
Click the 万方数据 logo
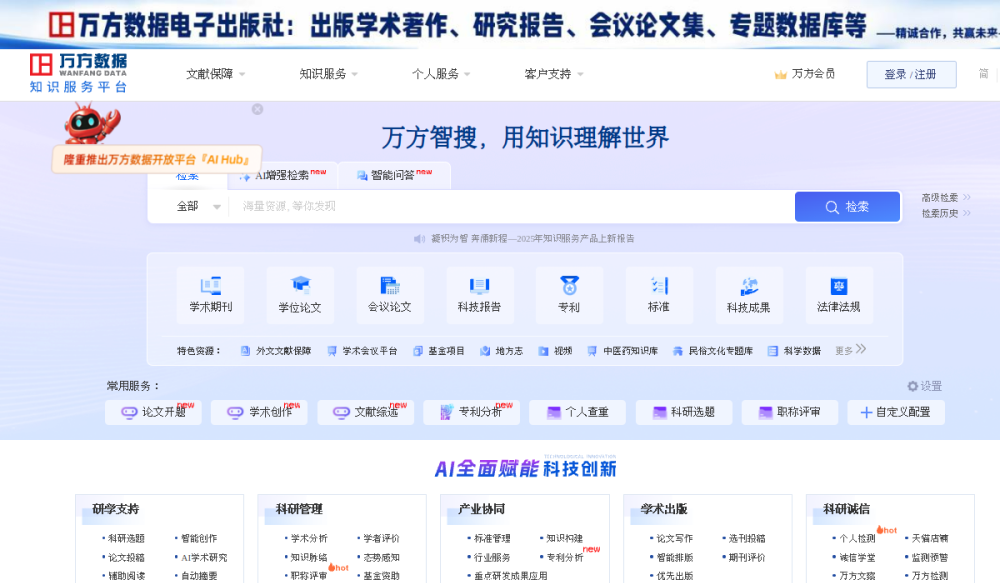point(78,73)
